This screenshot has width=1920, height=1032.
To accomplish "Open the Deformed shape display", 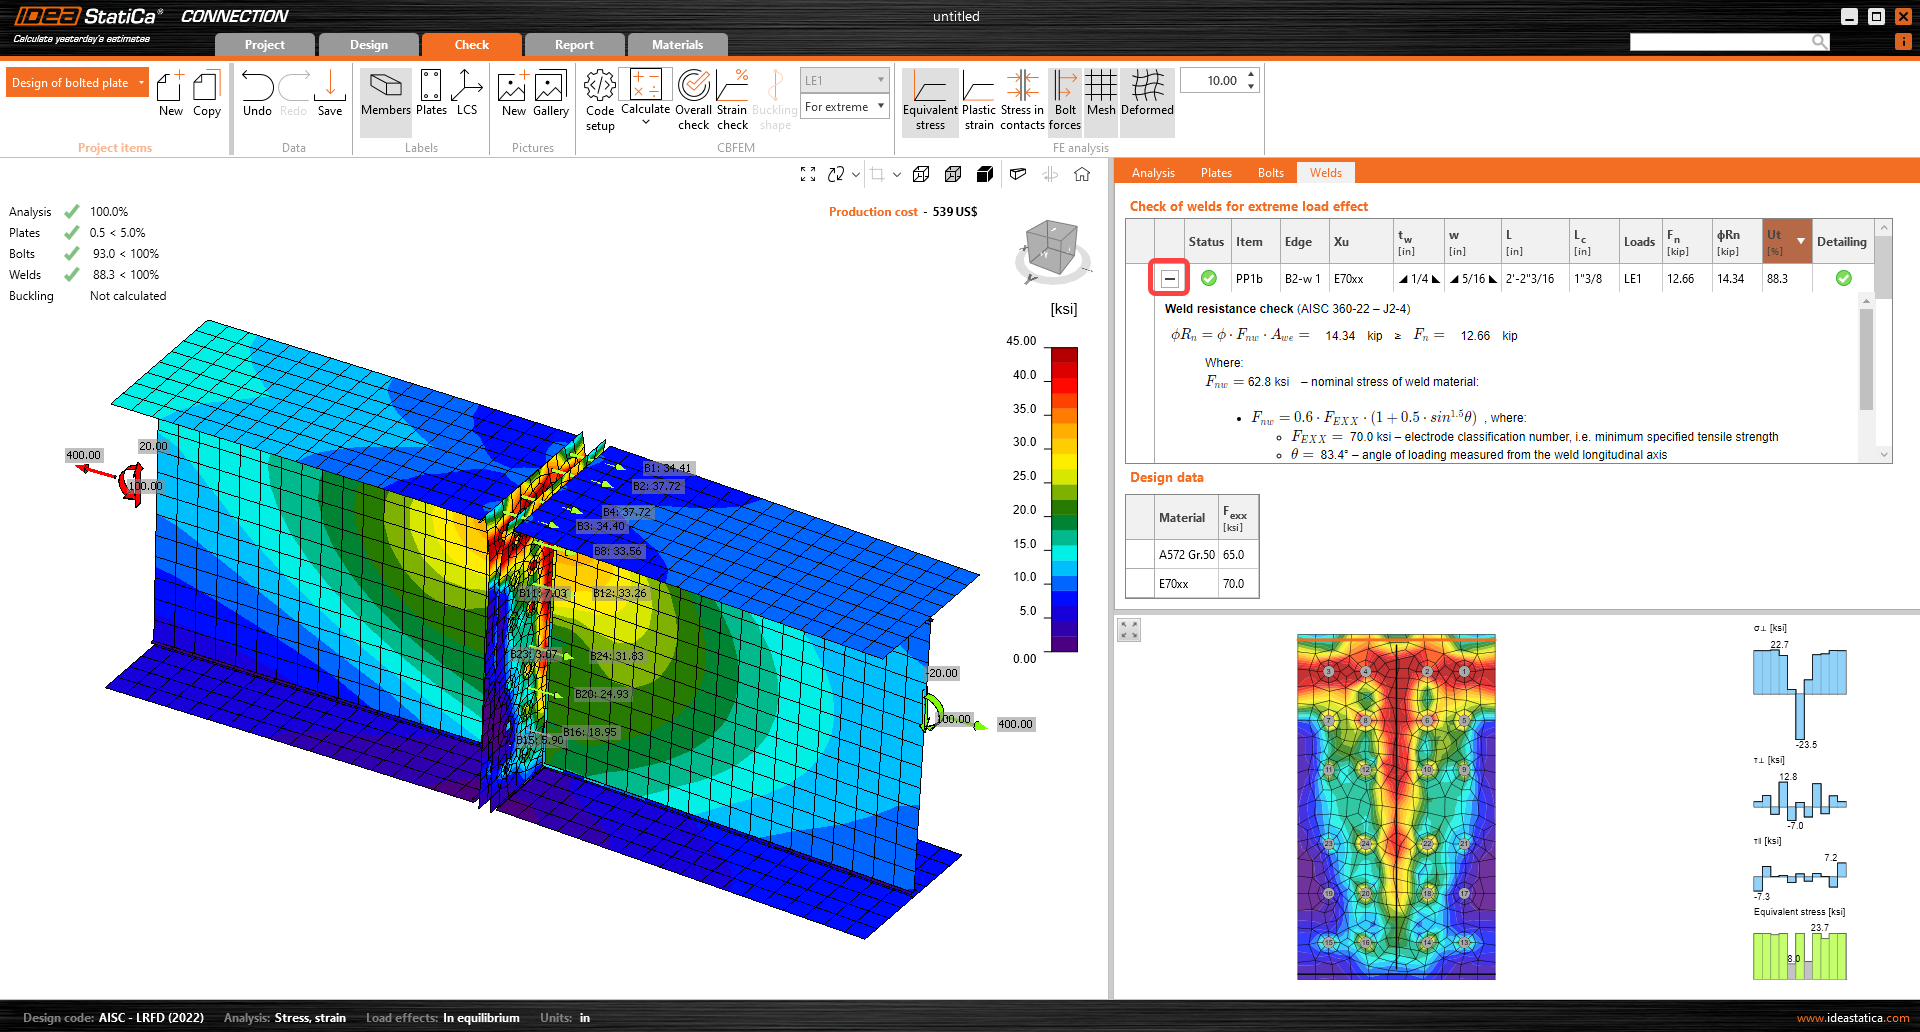I will [x=1146, y=100].
